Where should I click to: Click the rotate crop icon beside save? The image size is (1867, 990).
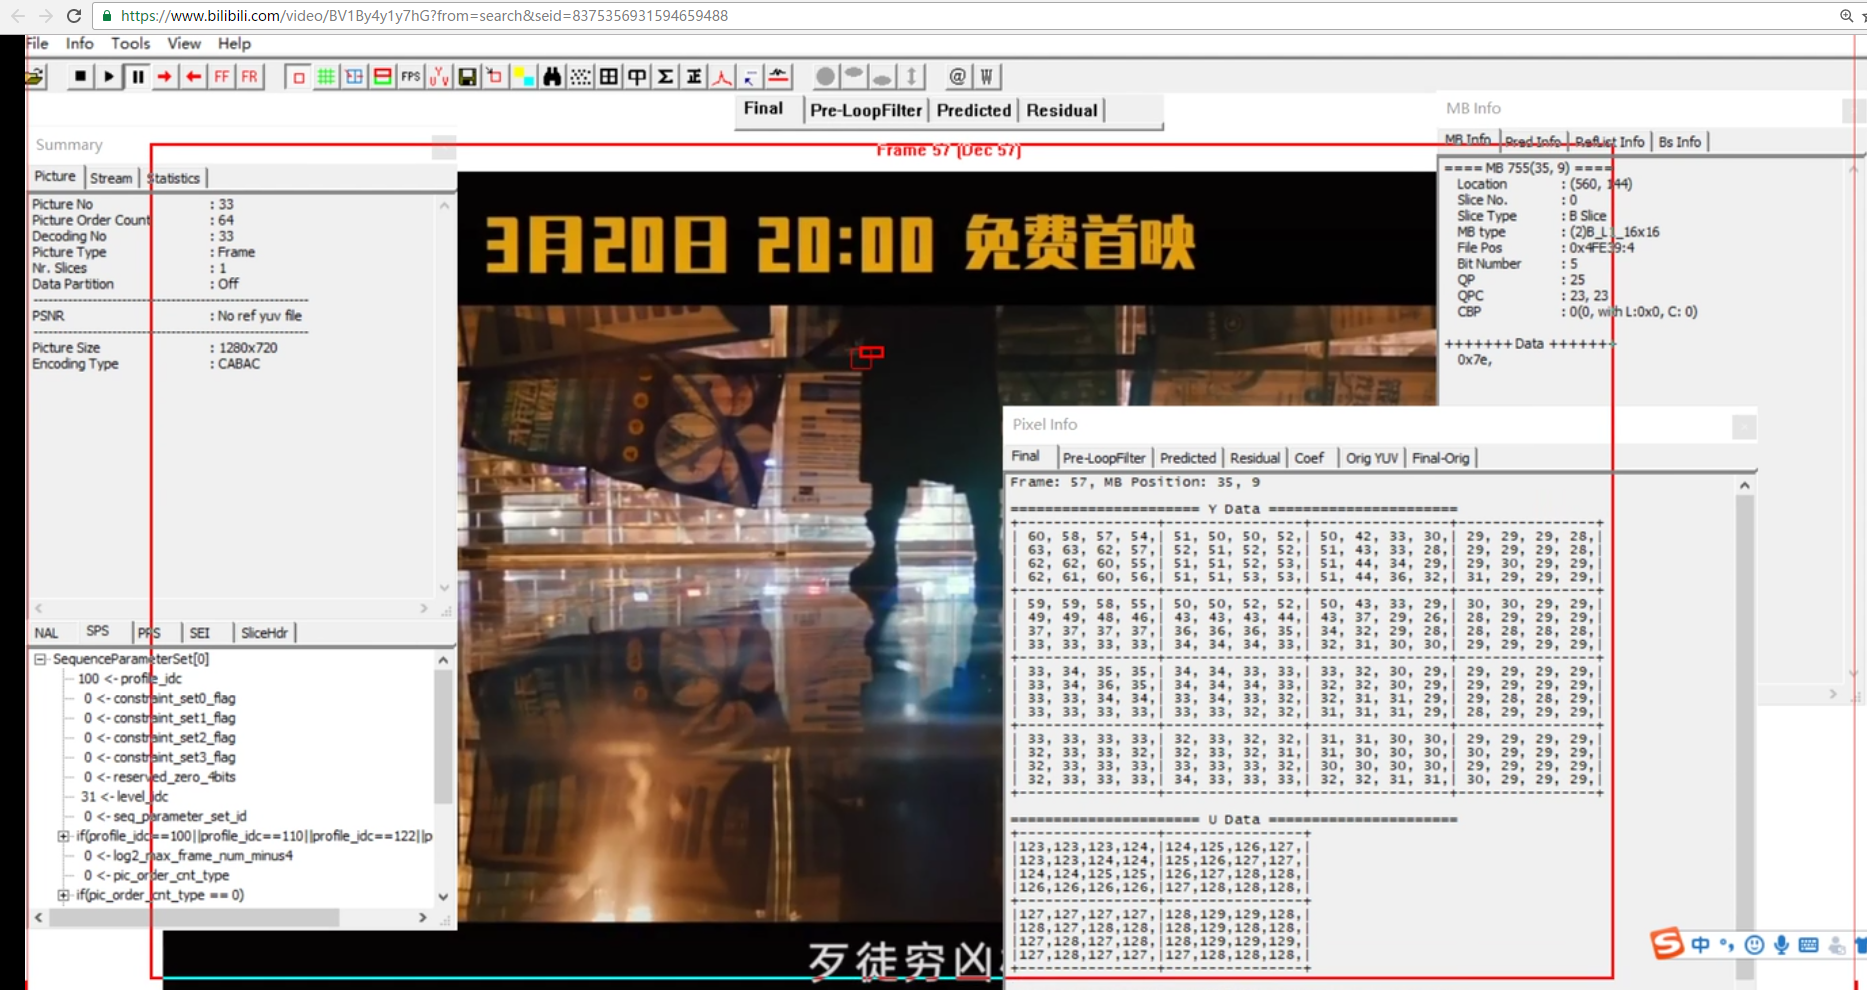tap(495, 77)
